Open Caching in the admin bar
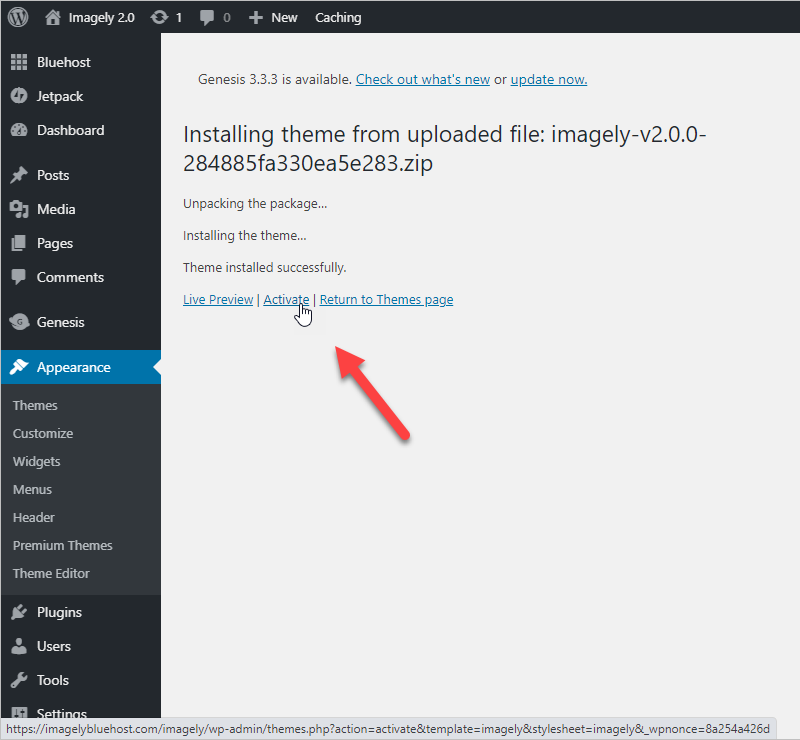Screen dimensions: 800x740 [338, 18]
